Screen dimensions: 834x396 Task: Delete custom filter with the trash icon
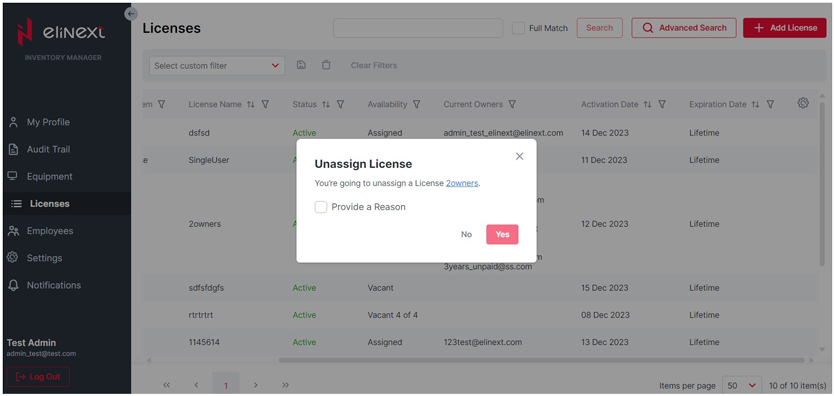click(x=326, y=65)
